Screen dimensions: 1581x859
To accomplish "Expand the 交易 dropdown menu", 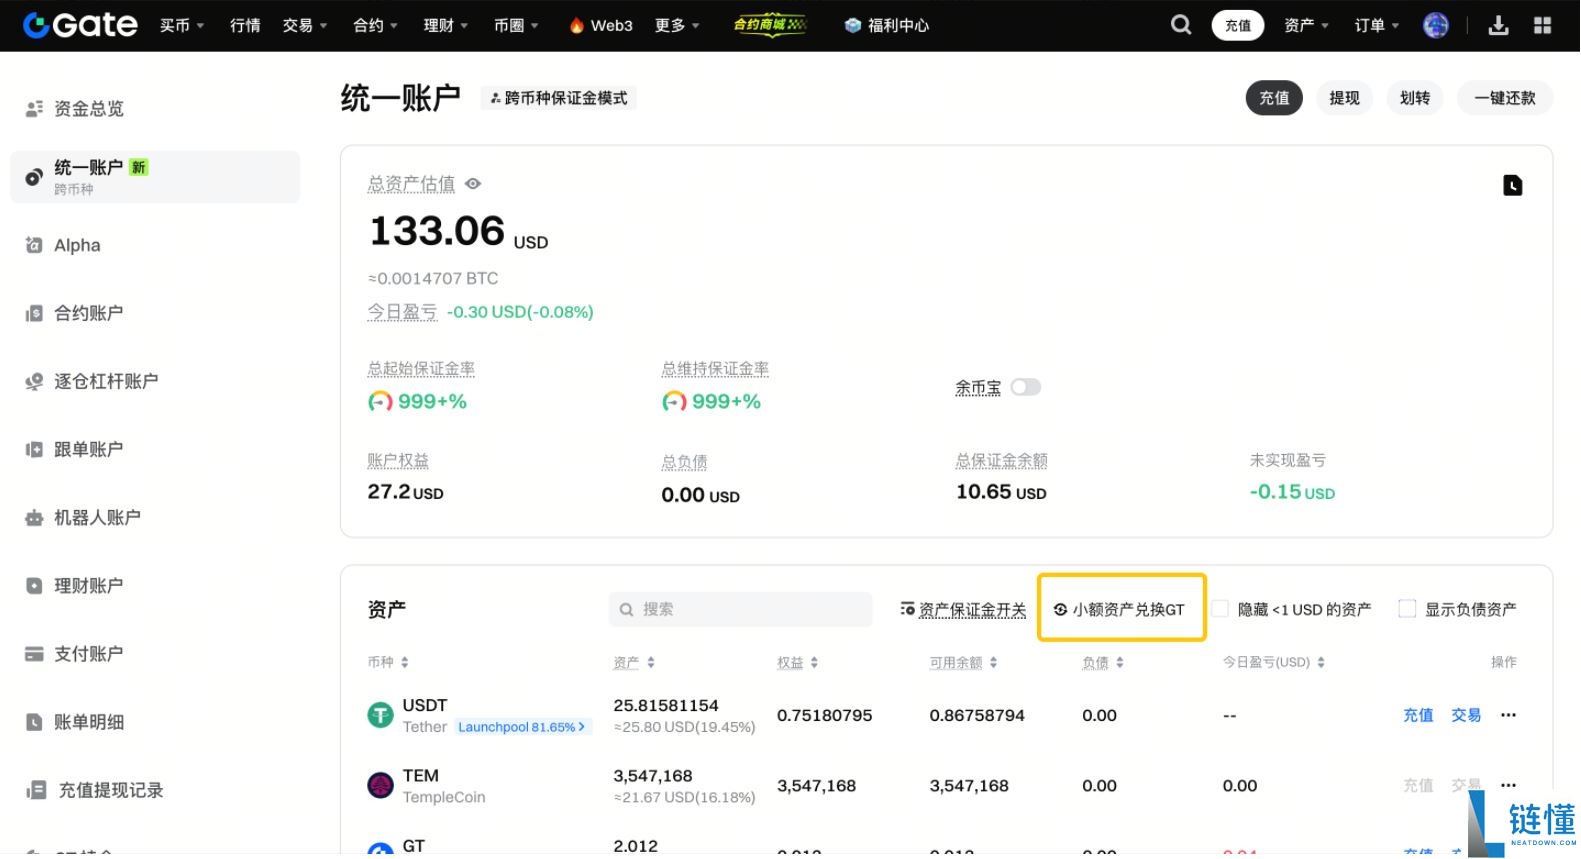I will pyautogui.click(x=305, y=25).
